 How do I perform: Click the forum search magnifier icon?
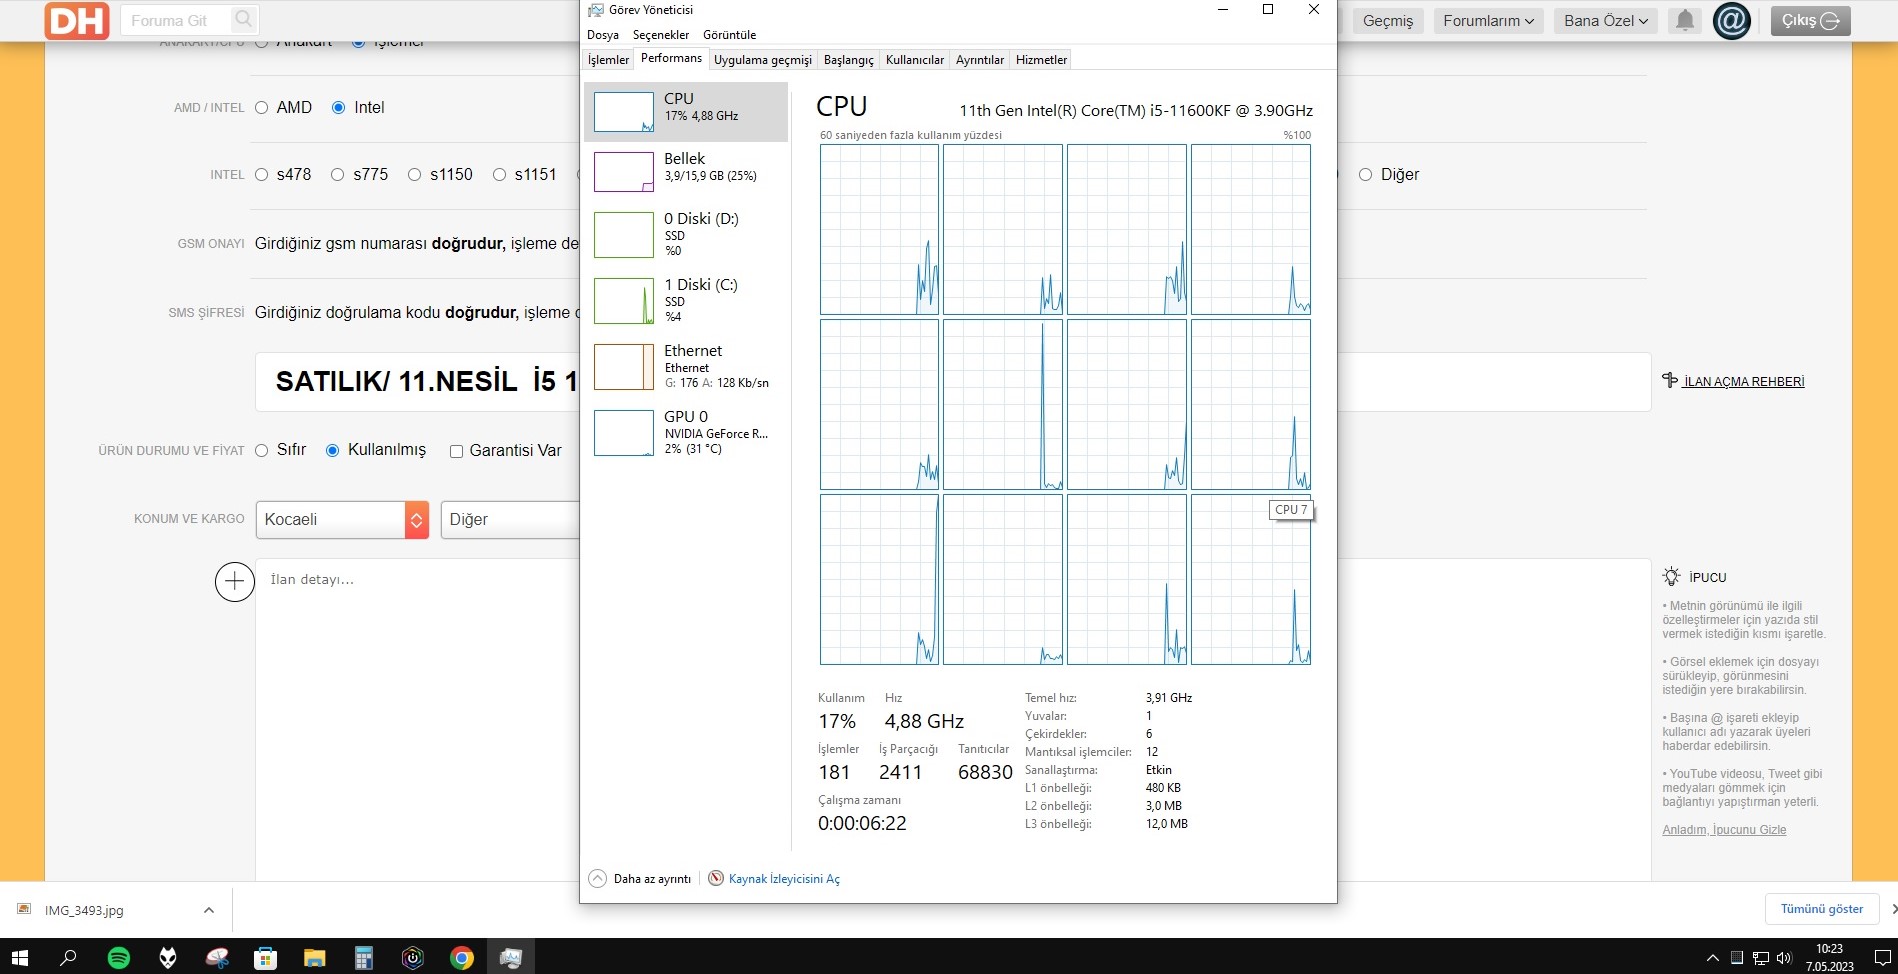pyautogui.click(x=243, y=19)
